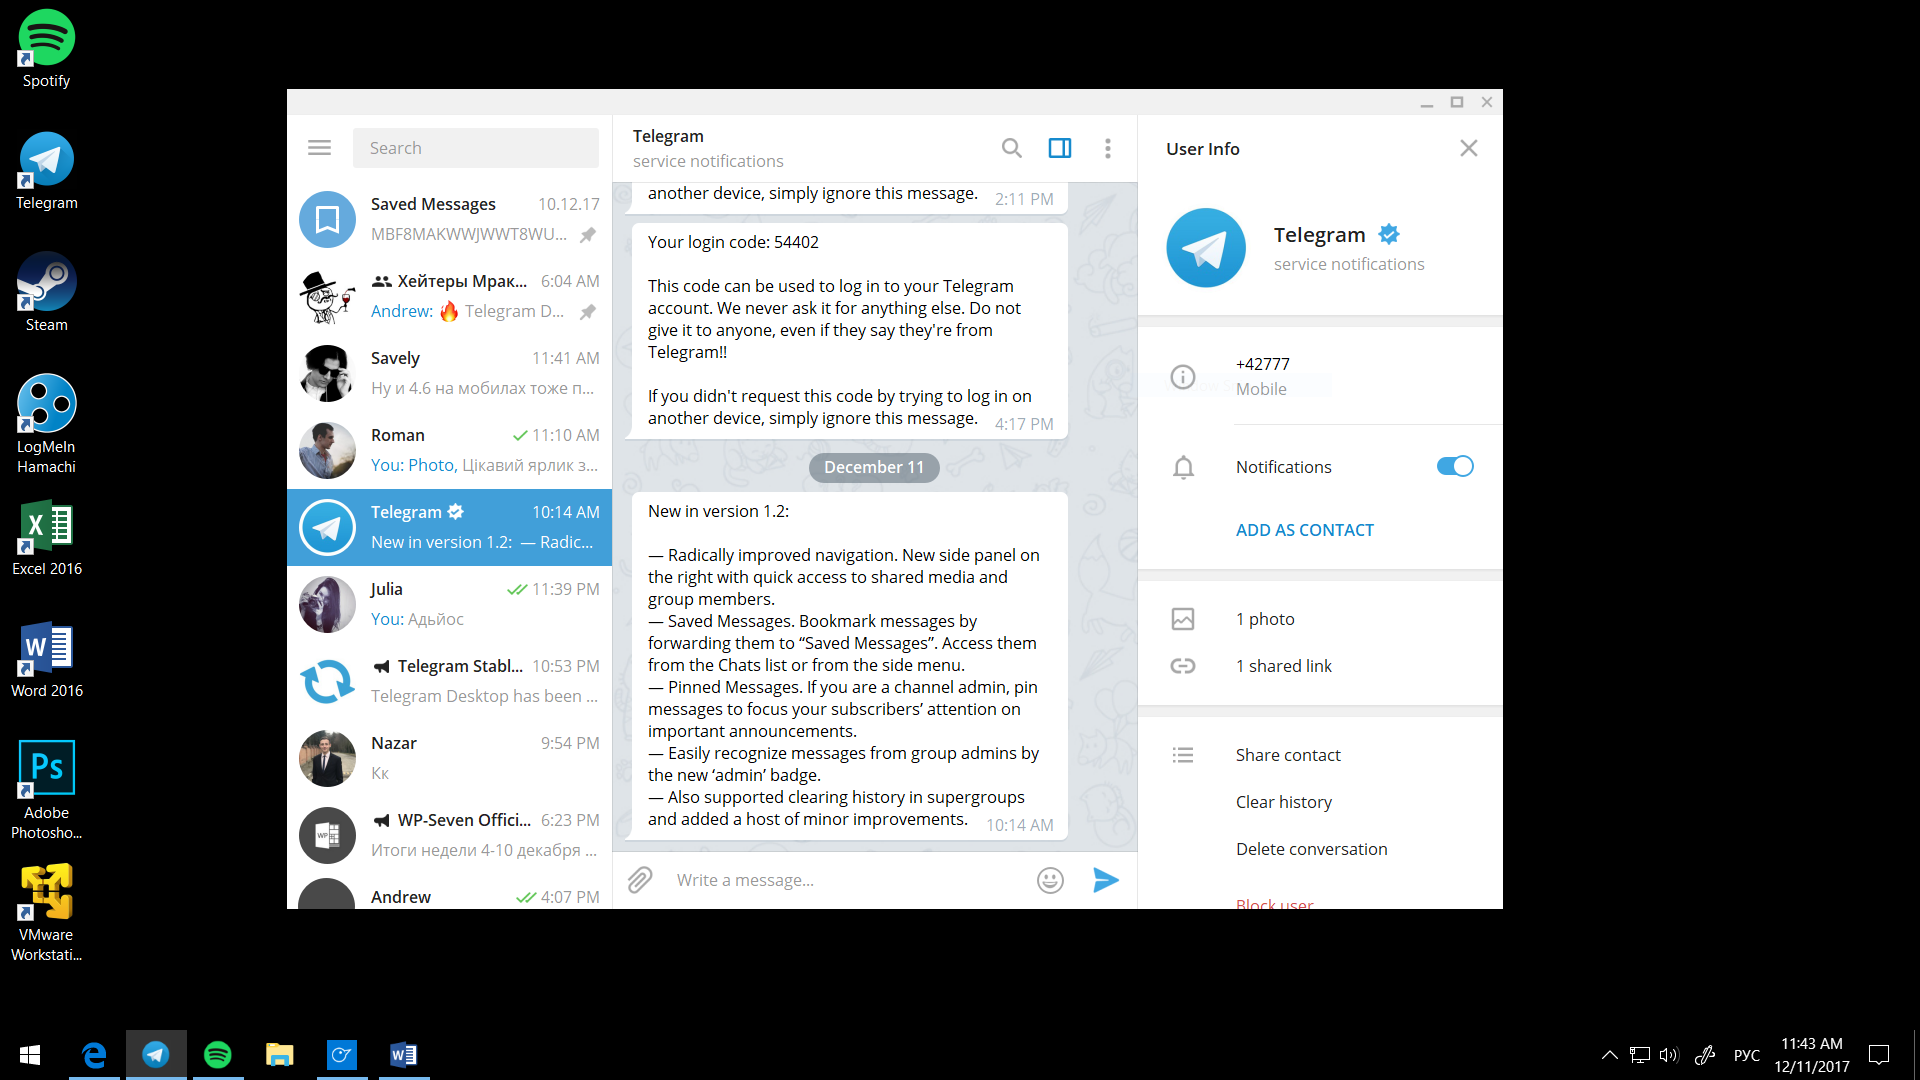Click the three-dot more options icon

coord(1110,146)
